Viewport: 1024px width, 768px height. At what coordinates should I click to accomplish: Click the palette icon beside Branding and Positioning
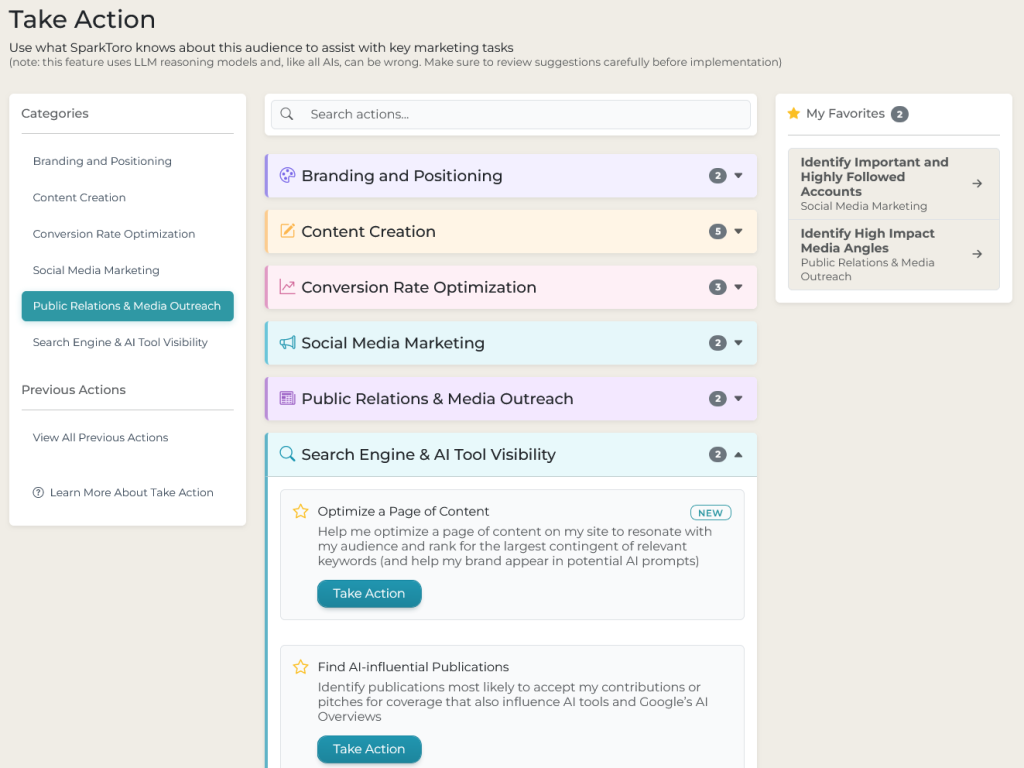pos(287,176)
